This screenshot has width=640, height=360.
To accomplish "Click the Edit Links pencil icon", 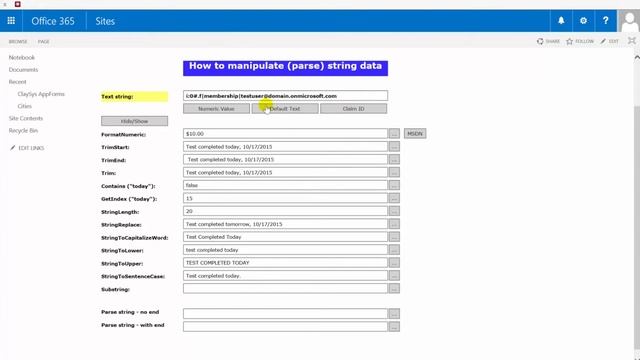I will click(x=13, y=148).
